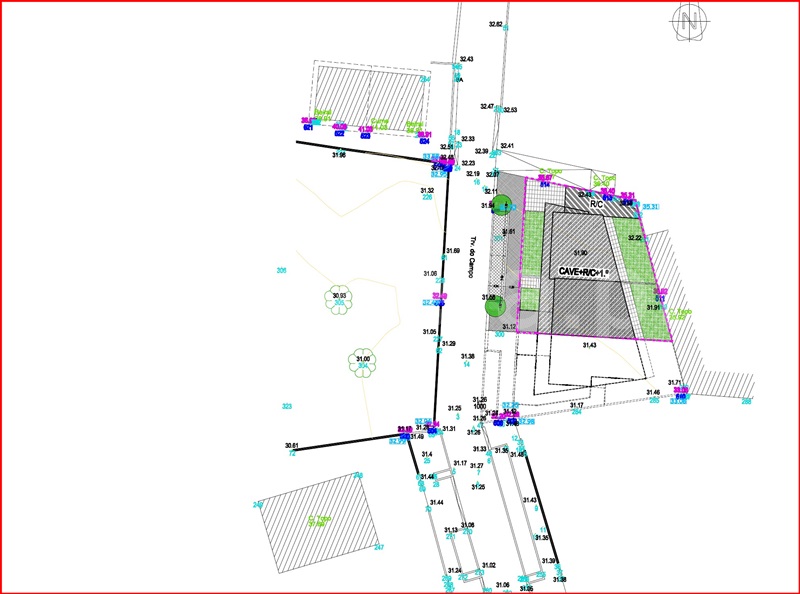Screen dimensions: 800x594
Task: Click the 31.46 elevation label
Action: [653, 392]
